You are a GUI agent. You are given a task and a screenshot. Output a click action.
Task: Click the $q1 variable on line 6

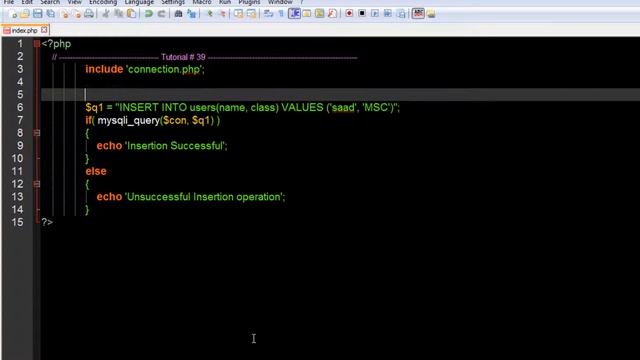(94, 108)
